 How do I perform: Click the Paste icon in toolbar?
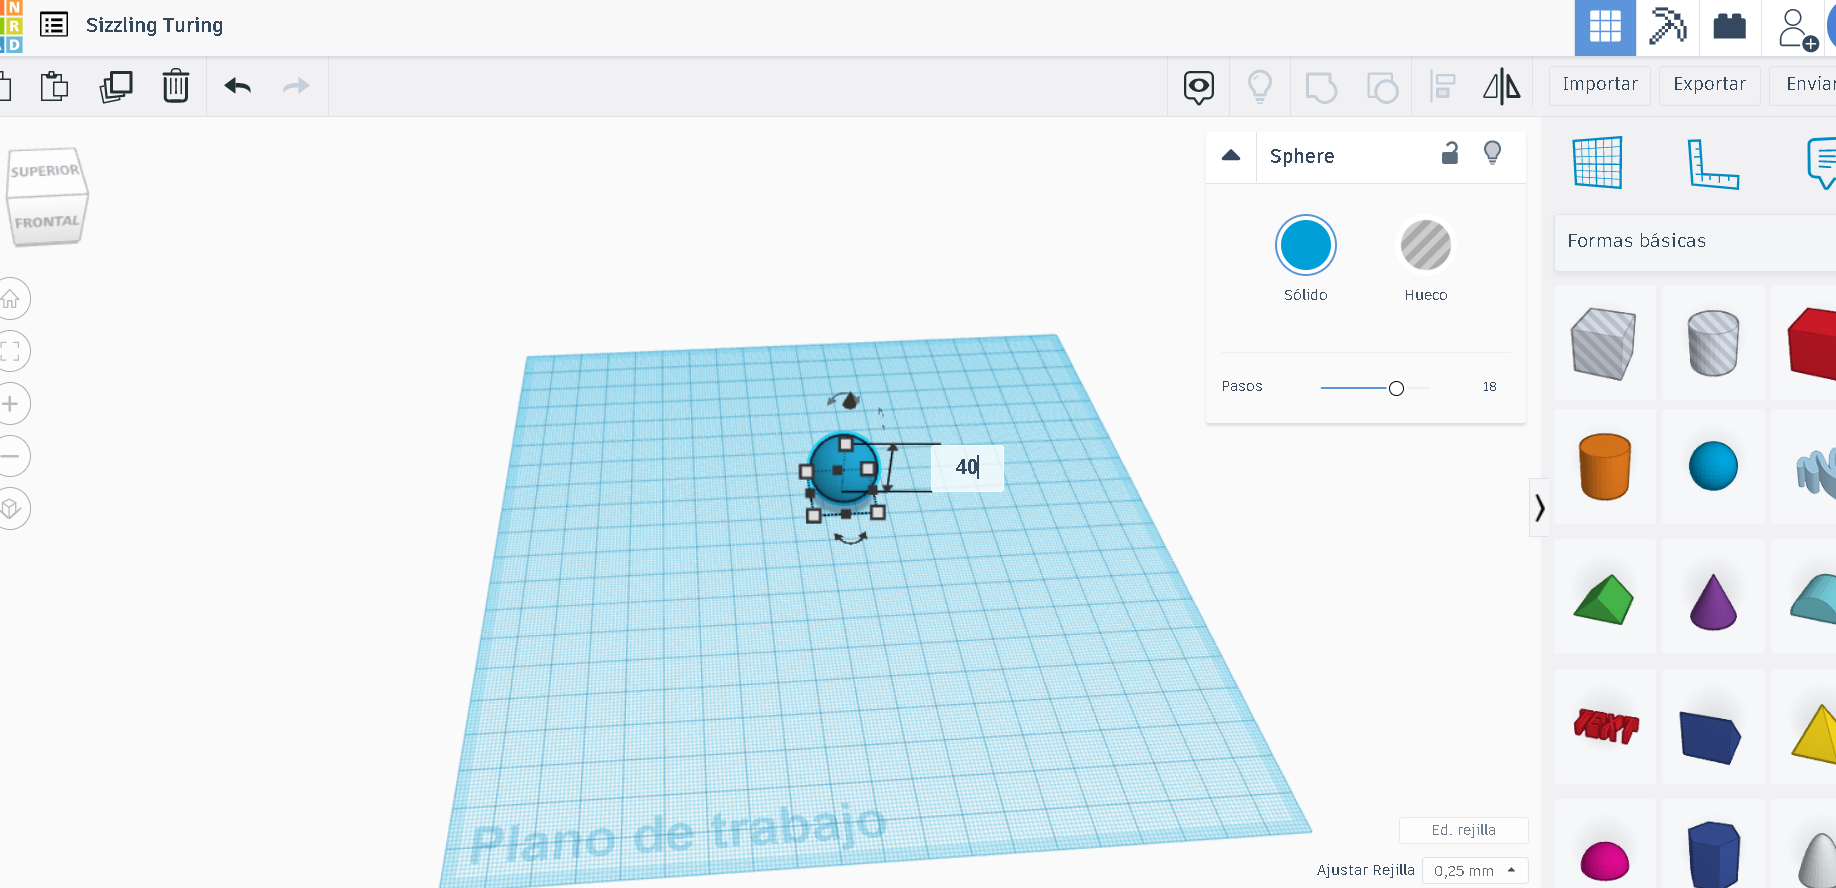[x=54, y=86]
